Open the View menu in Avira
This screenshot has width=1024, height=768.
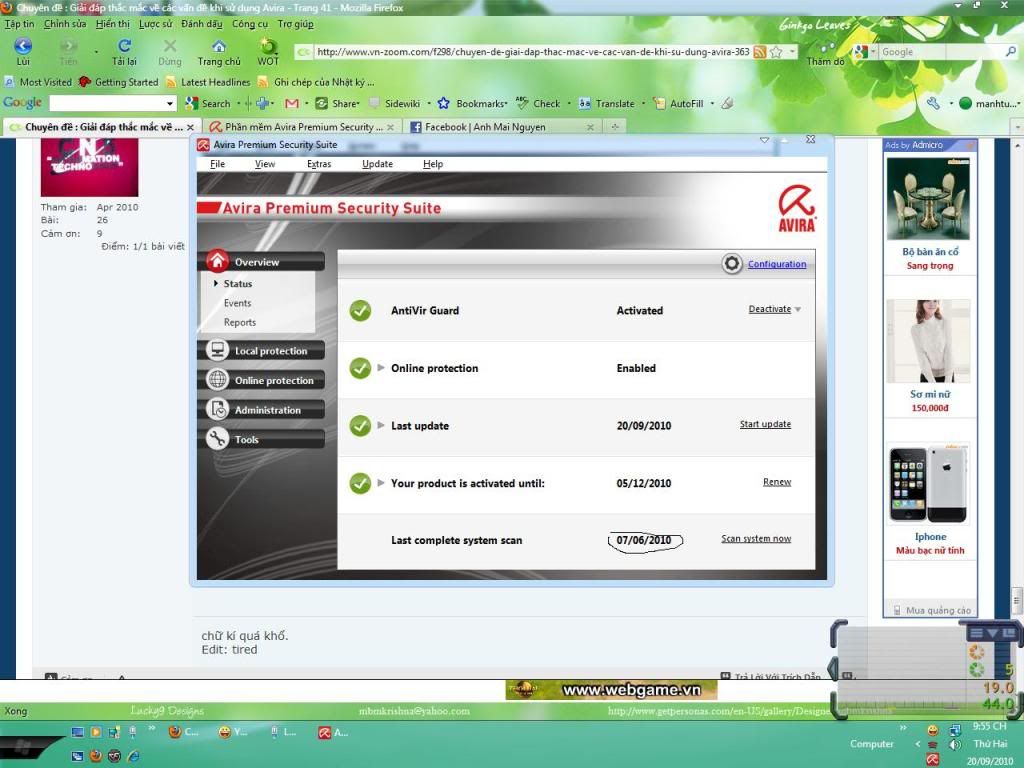point(264,164)
